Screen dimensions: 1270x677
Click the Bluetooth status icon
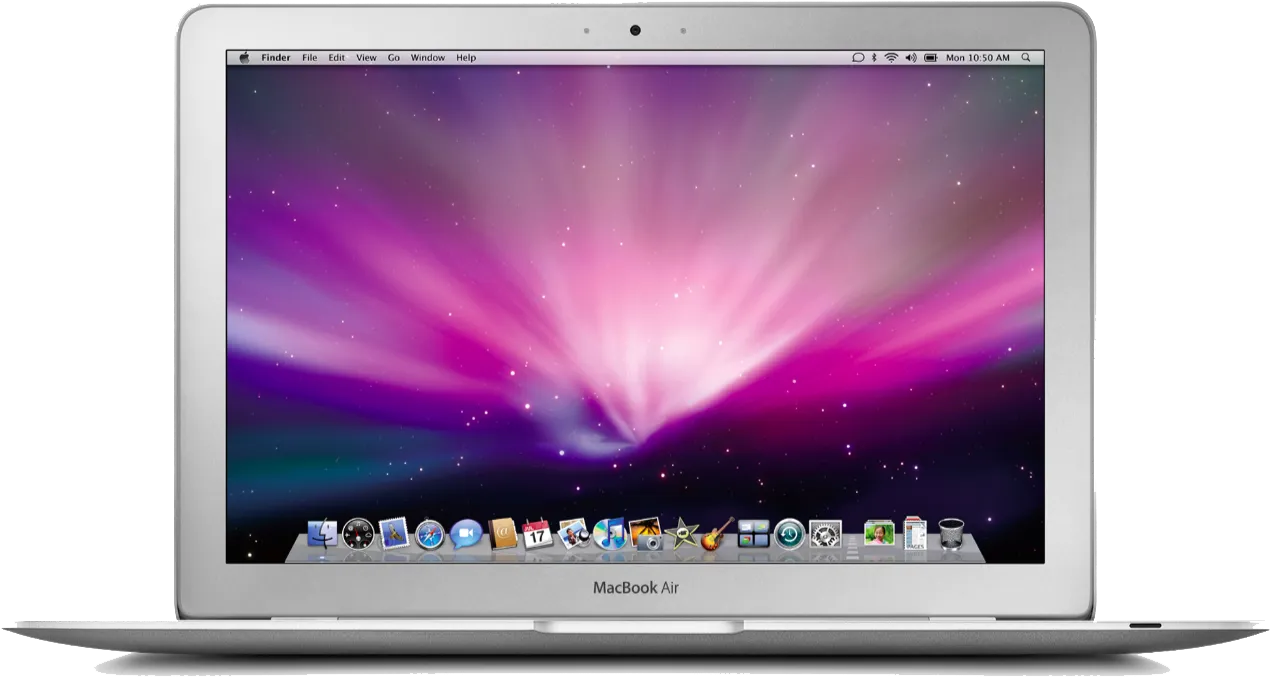(873, 58)
